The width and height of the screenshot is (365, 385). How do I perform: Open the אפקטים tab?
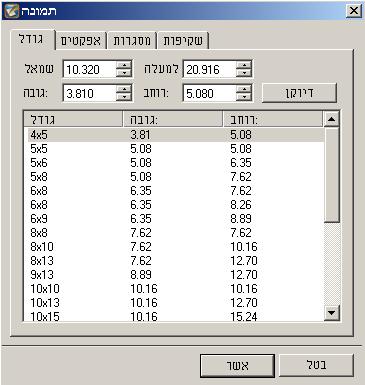[81, 41]
